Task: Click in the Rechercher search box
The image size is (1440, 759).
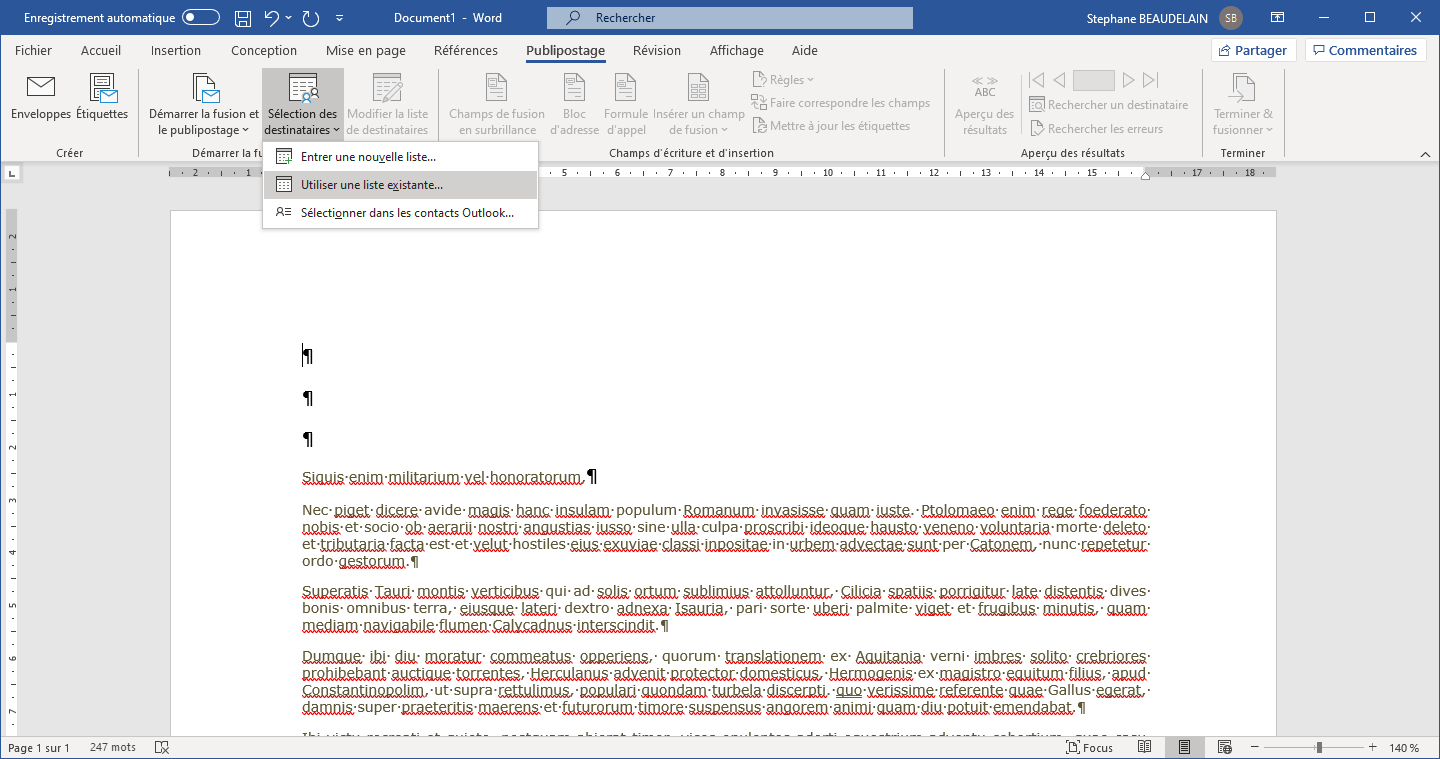Action: pos(730,18)
